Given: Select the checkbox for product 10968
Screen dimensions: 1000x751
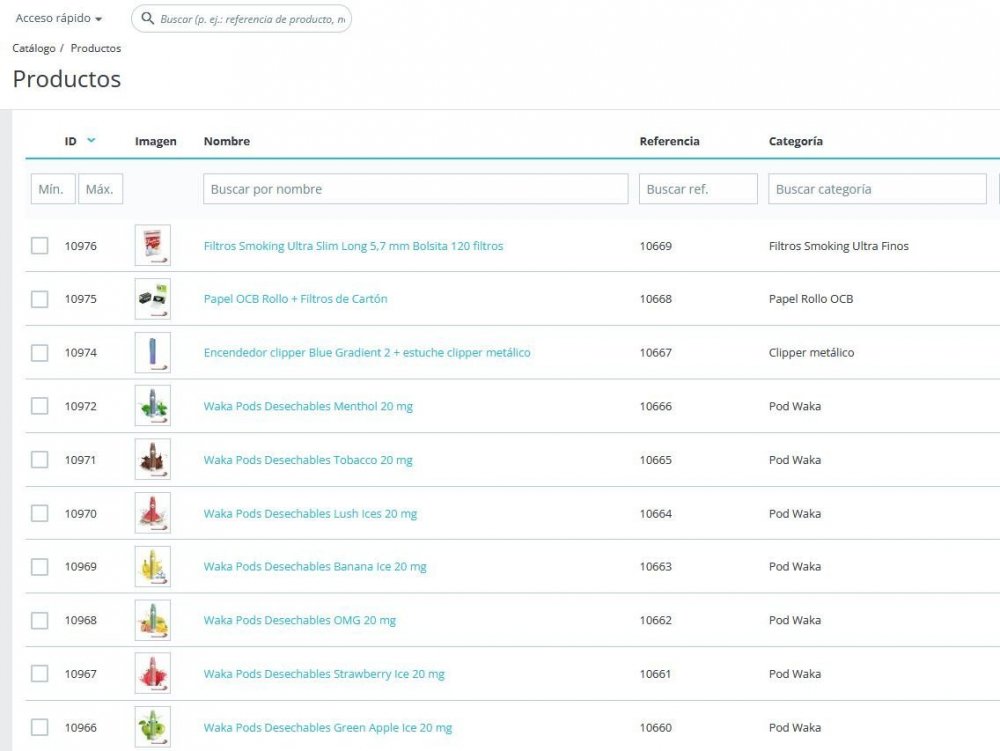Looking at the screenshot, I should tap(40, 620).
